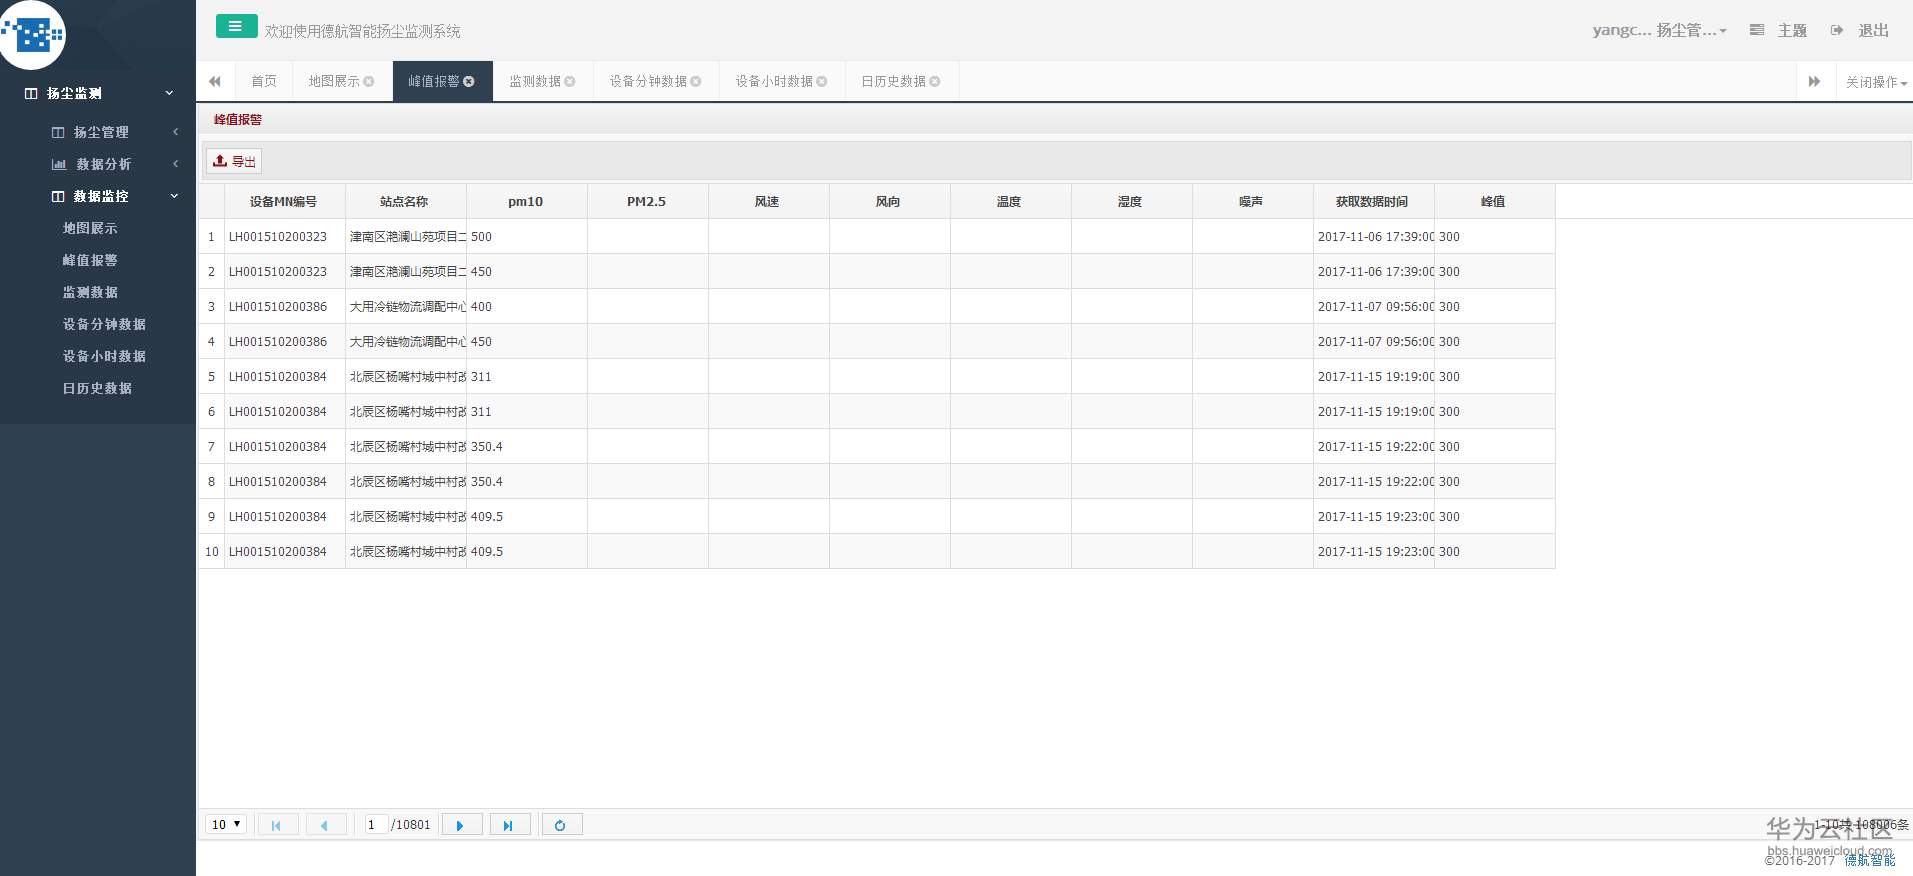Click the 退出 logout option
Image resolution: width=1913 pixels, height=876 pixels.
click(x=1860, y=31)
